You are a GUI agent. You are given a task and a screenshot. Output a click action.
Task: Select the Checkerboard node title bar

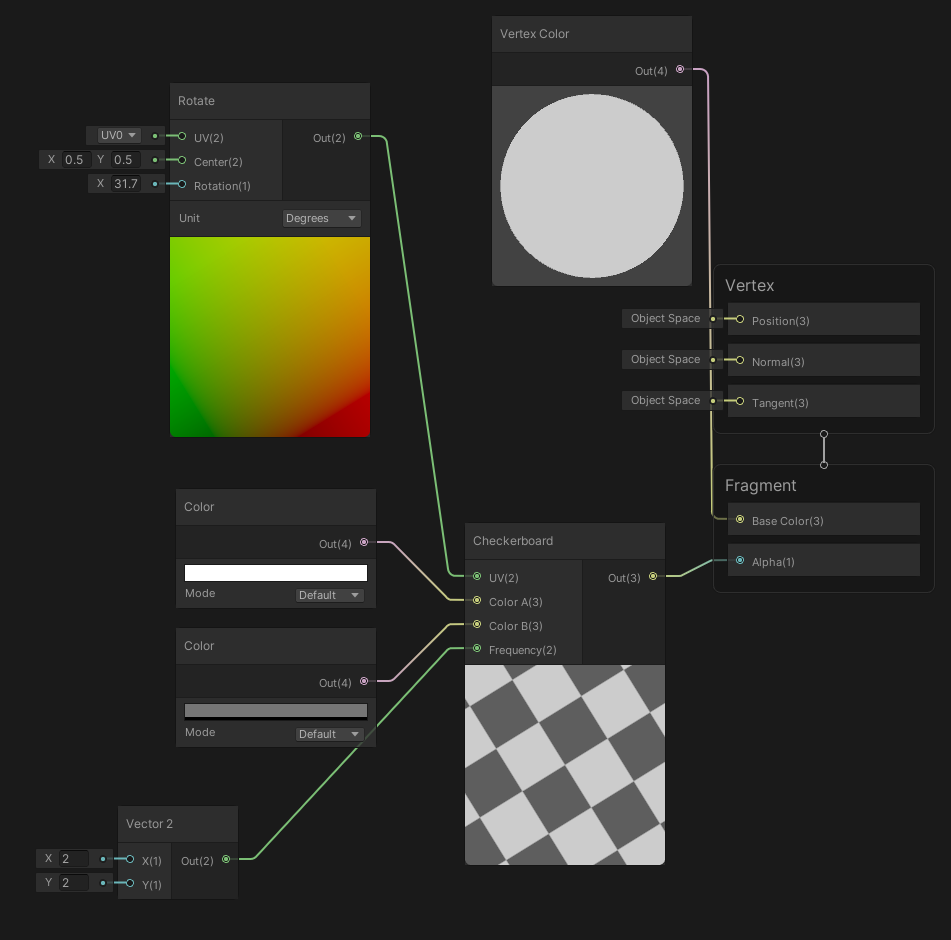[x=565, y=541]
